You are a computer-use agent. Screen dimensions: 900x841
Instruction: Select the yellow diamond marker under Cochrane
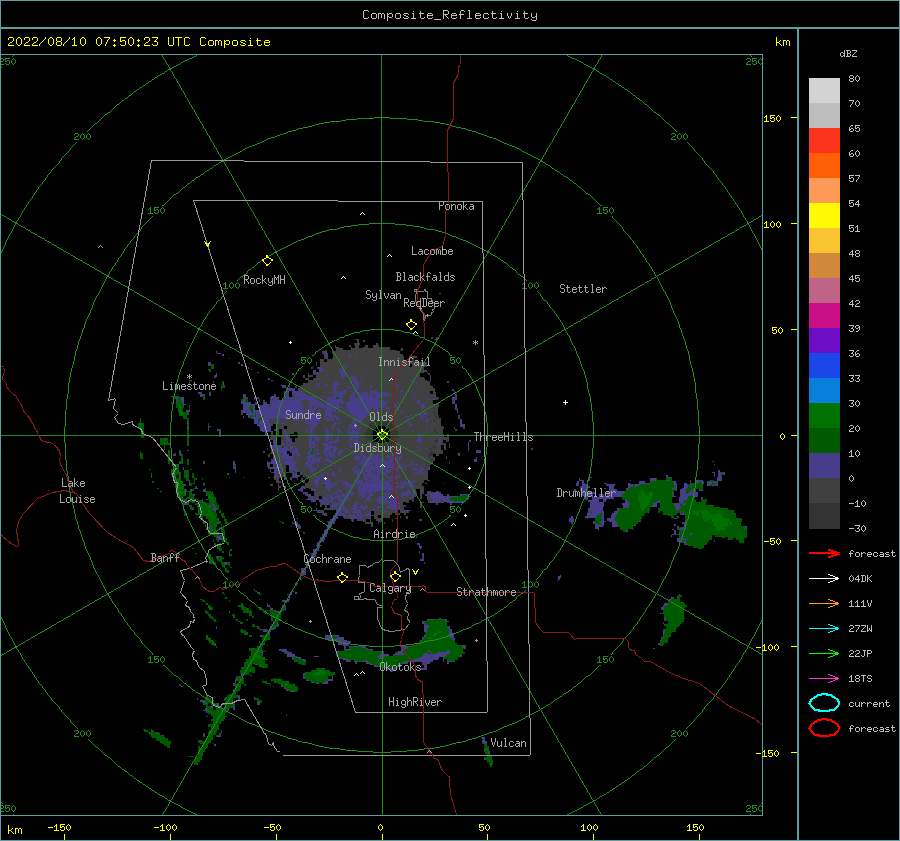343,578
